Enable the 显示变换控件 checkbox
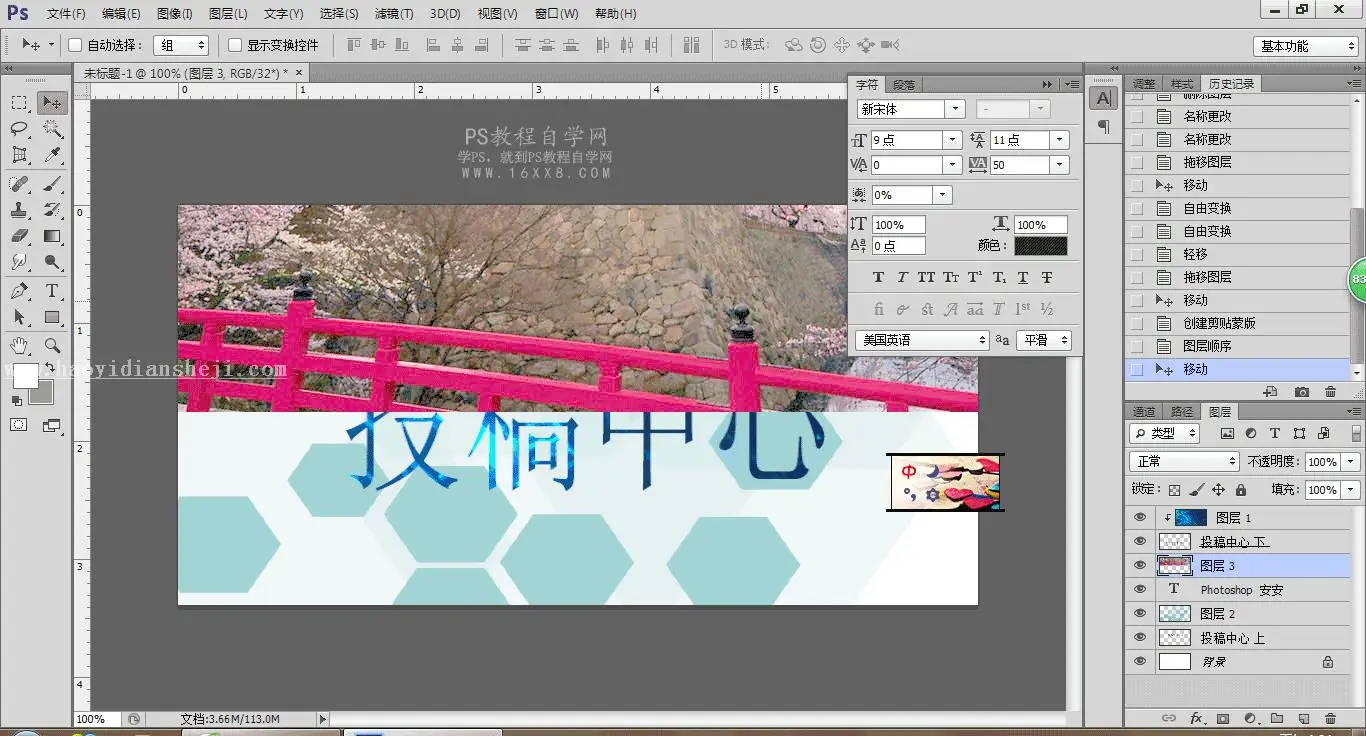Image resolution: width=1366 pixels, height=736 pixels. (x=235, y=45)
